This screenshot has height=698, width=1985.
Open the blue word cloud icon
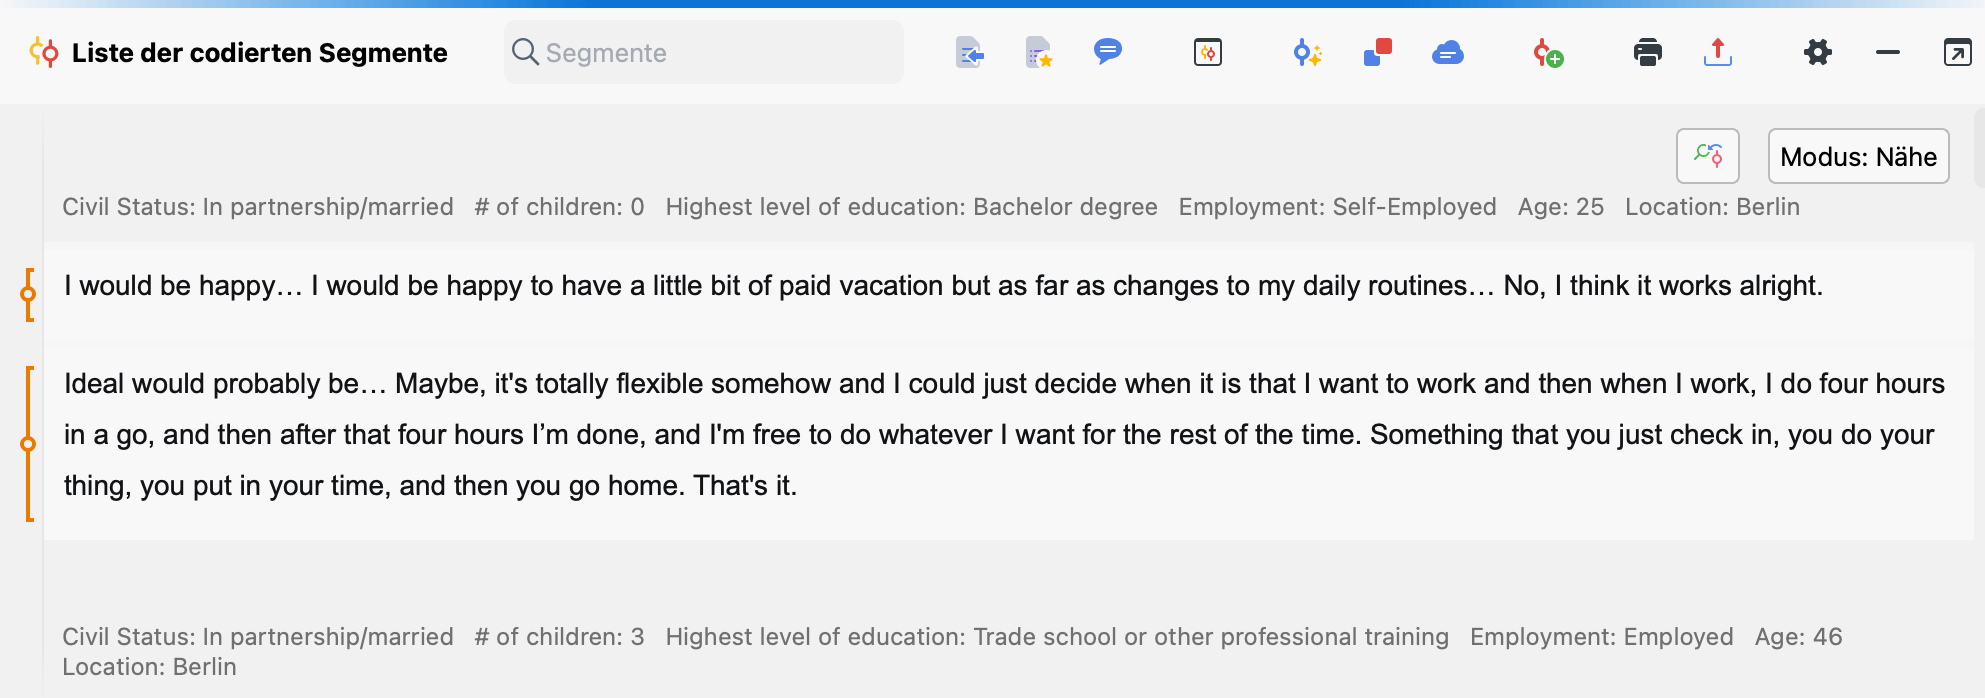[1447, 52]
